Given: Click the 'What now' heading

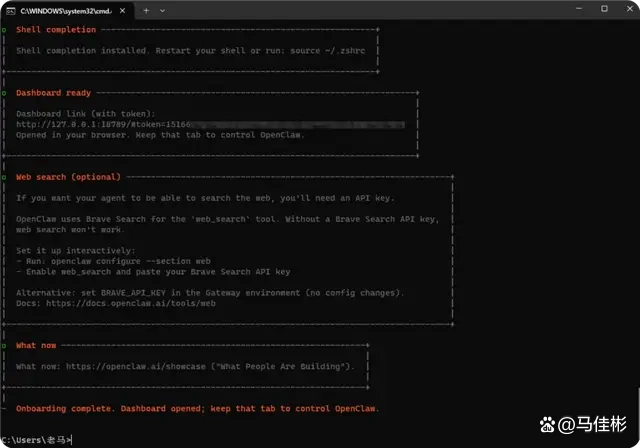Looking at the screenshot, I should 37,346.
